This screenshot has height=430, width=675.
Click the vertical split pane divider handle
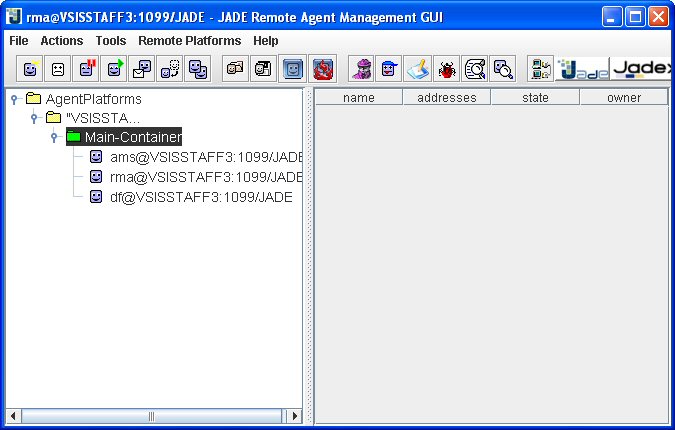click(308, 256)
